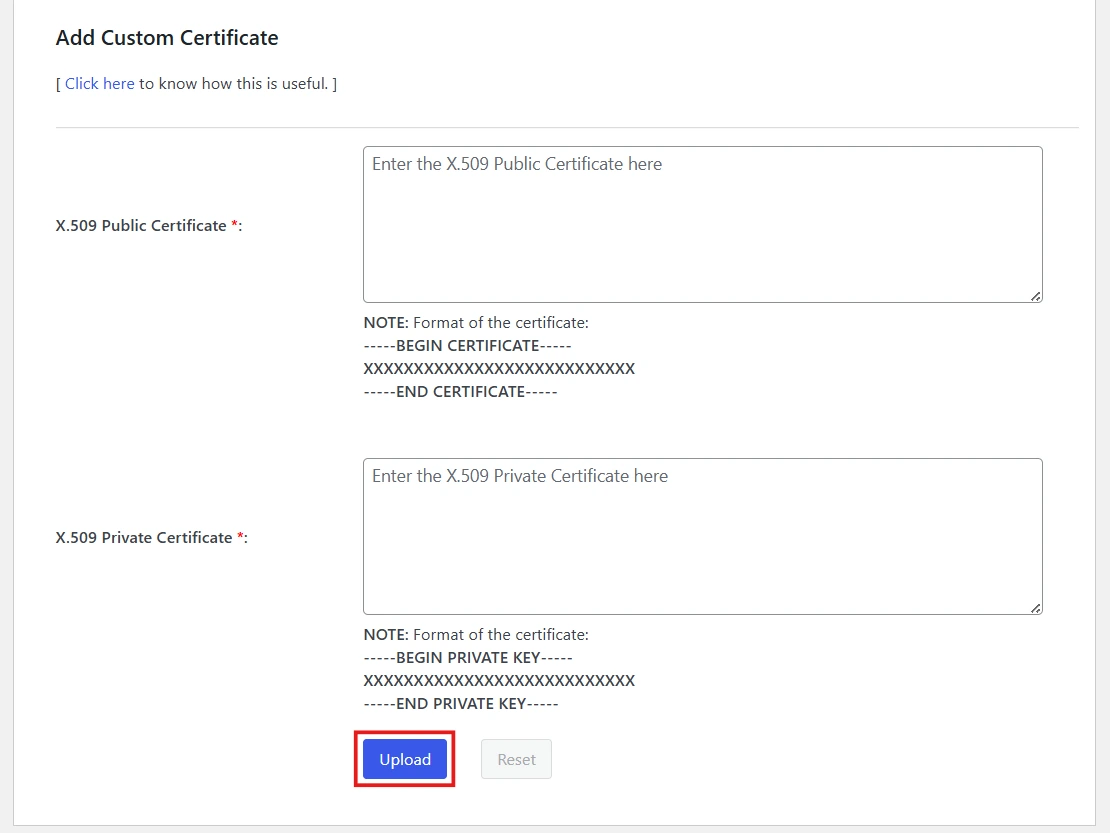
Task: Click the END PRIVATE KEY line
Action: [x=460, y=703]
